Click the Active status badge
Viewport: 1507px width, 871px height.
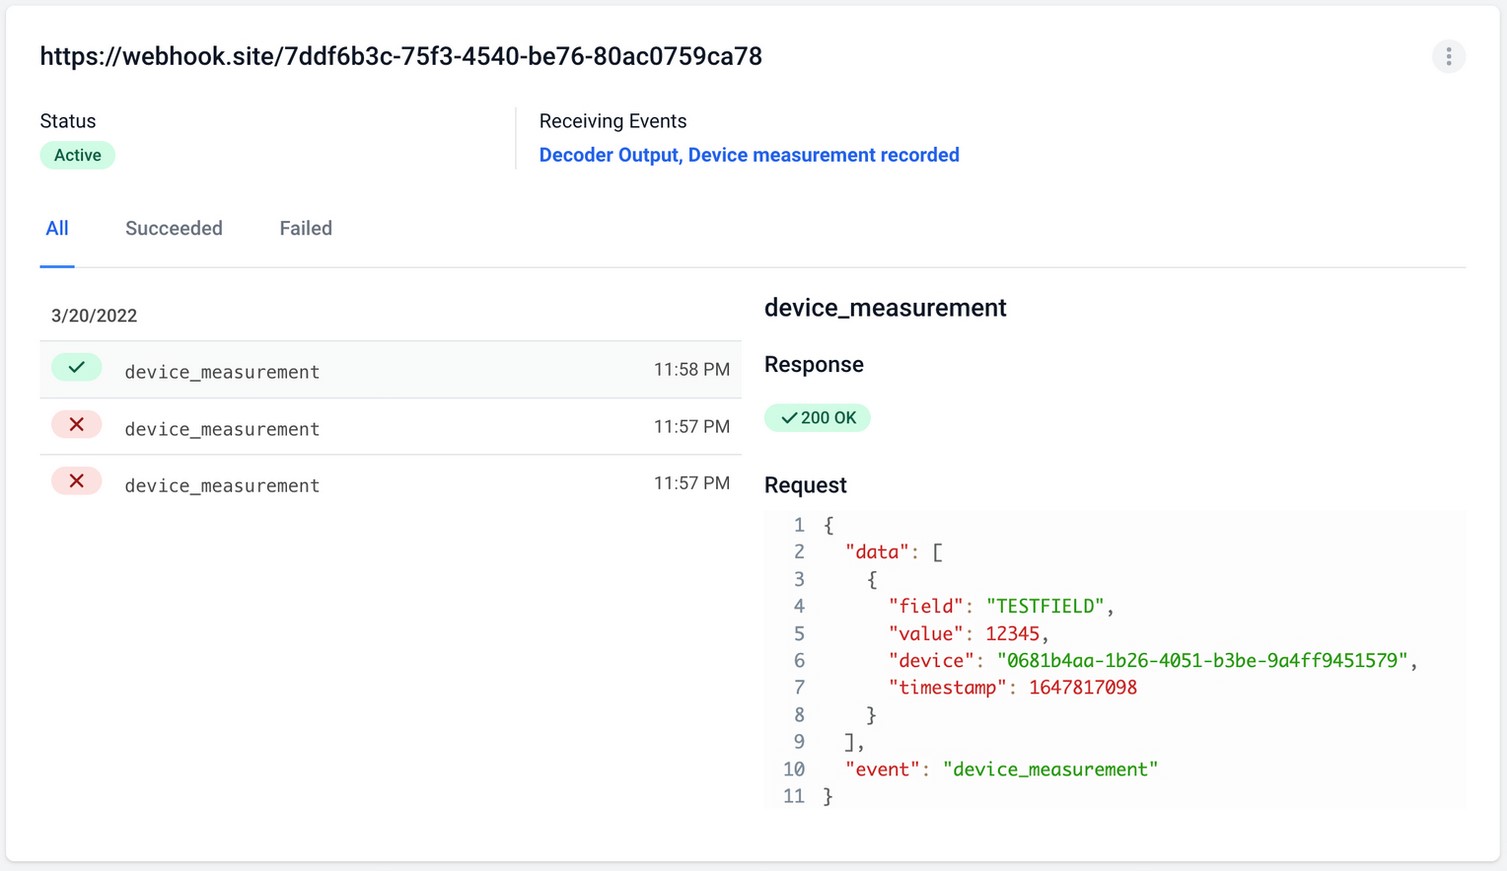(x=77, y=155)
